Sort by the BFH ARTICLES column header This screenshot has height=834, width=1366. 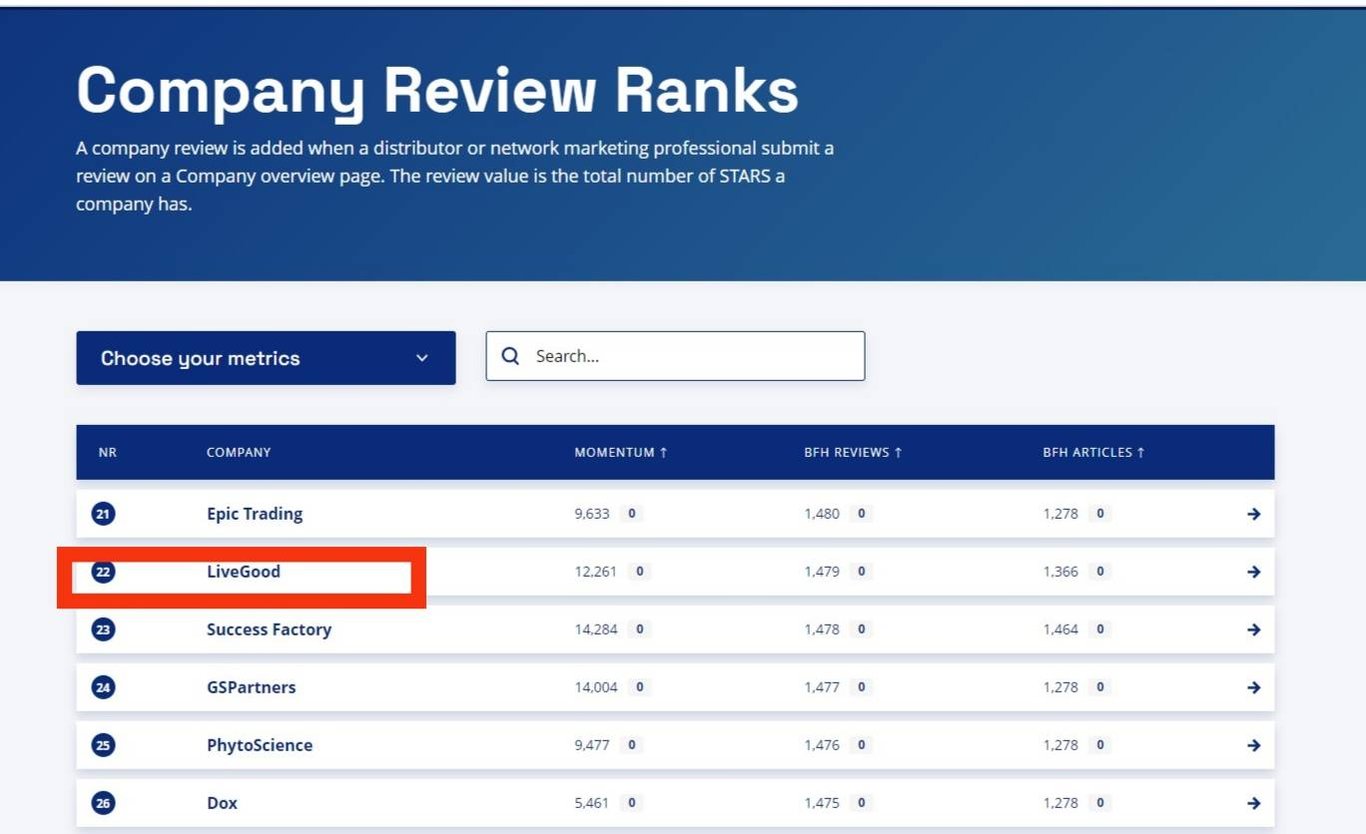[1094, 452]
